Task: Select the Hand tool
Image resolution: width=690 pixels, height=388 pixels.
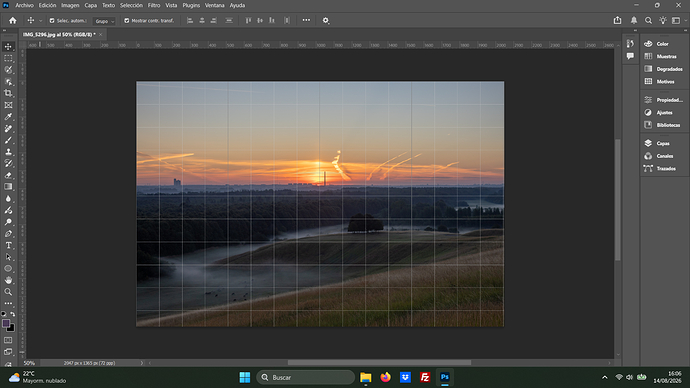Action: click(8, 280)
